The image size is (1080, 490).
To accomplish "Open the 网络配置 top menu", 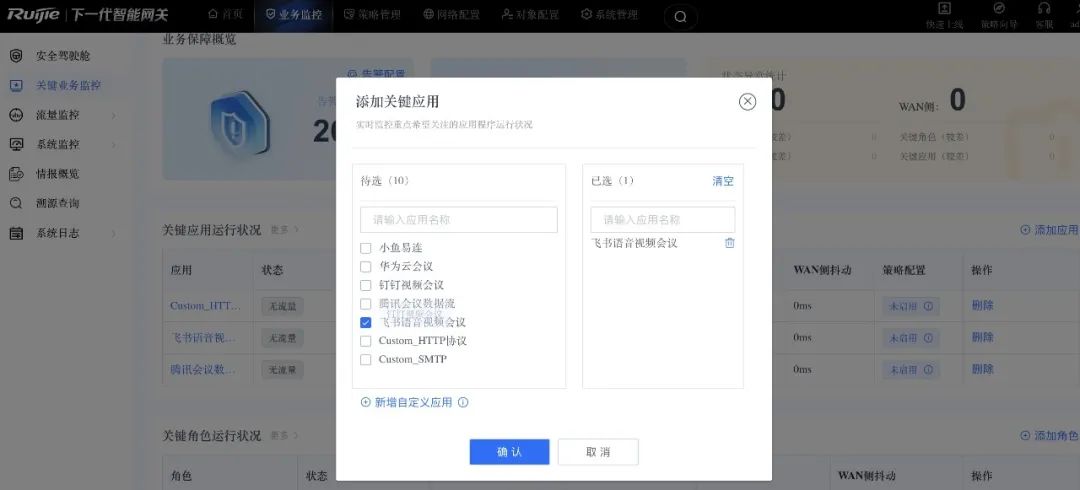I will point(452,14).
